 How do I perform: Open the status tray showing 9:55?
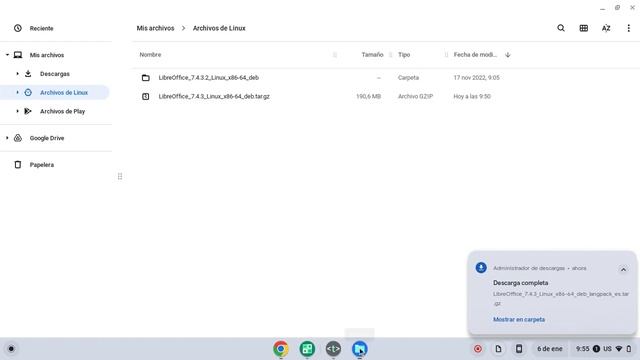[x=603, y=349]
